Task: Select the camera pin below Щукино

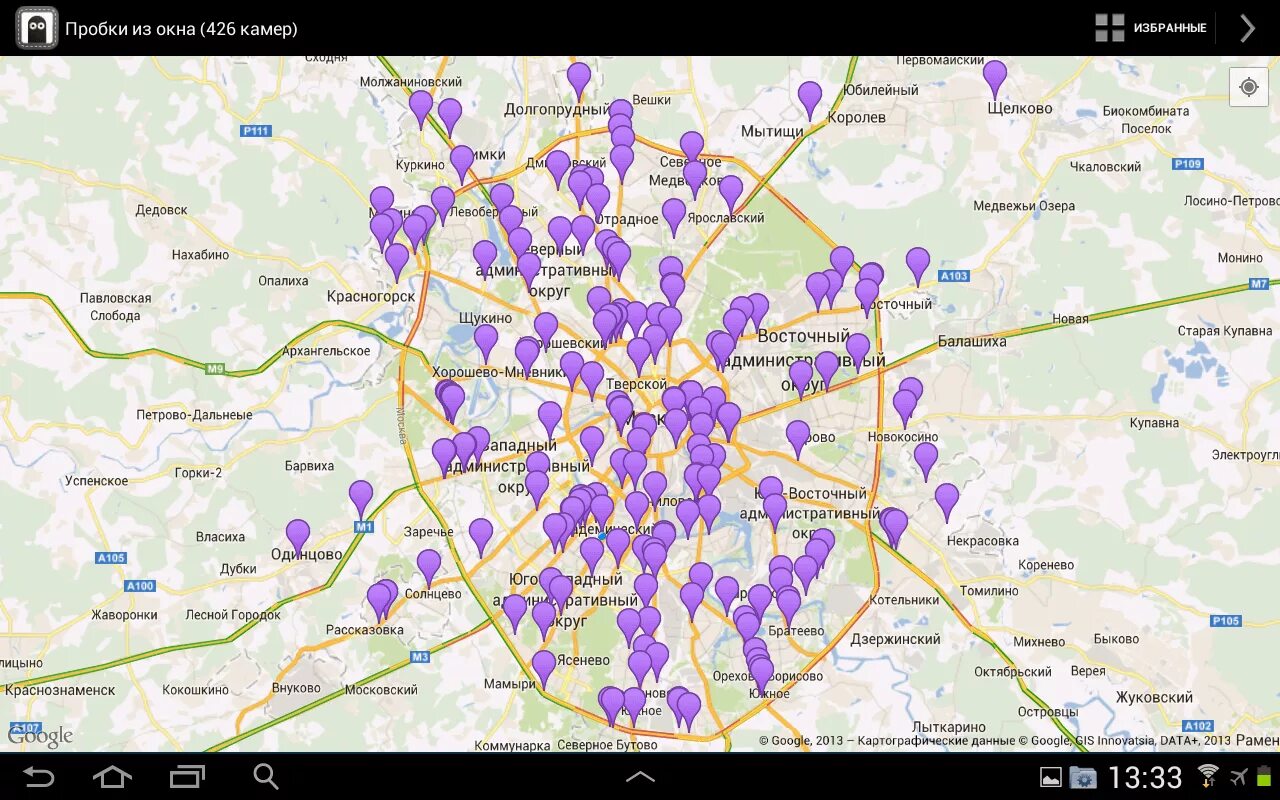Action: [486, 341]
